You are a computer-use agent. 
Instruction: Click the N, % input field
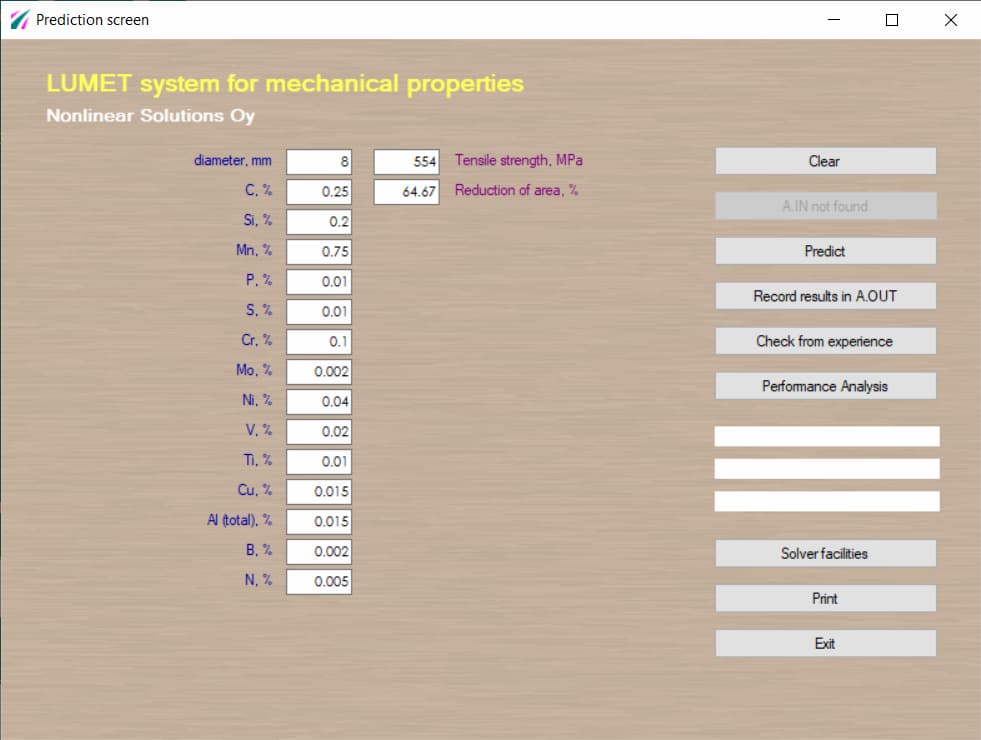coord(319,581)
